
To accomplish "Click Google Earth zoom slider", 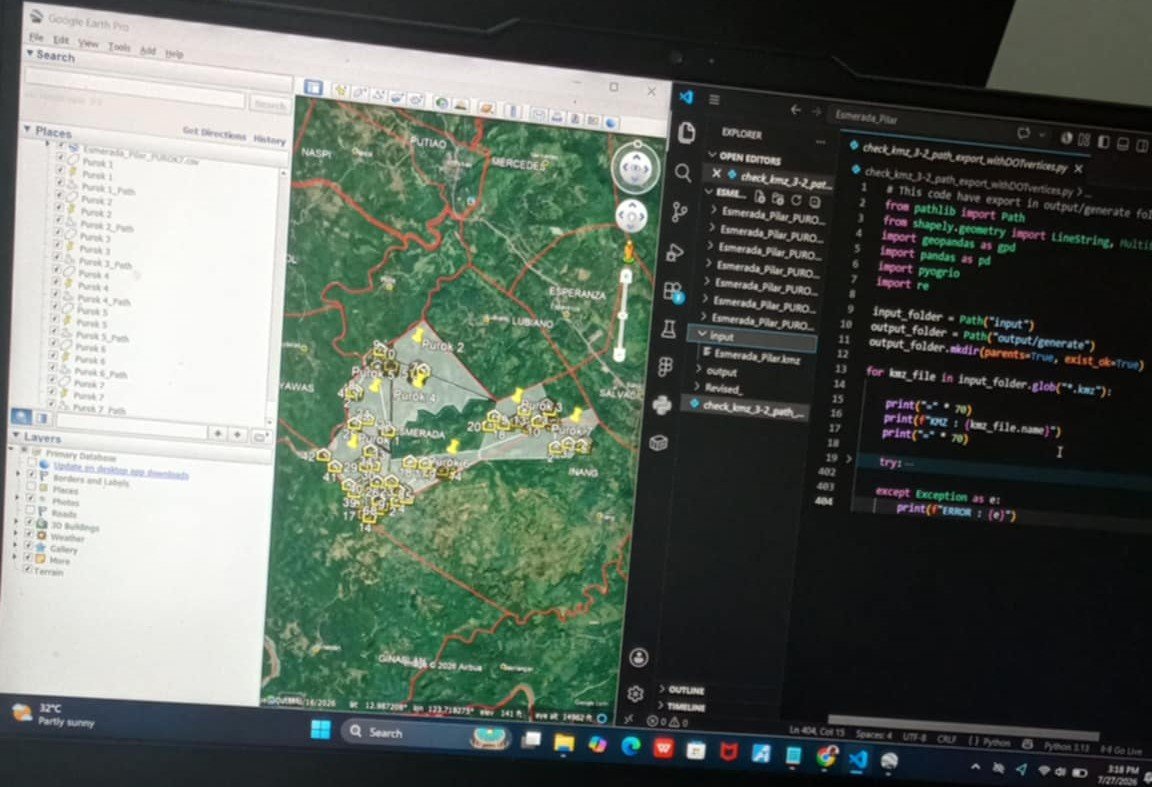I will [x=624, y=316].
